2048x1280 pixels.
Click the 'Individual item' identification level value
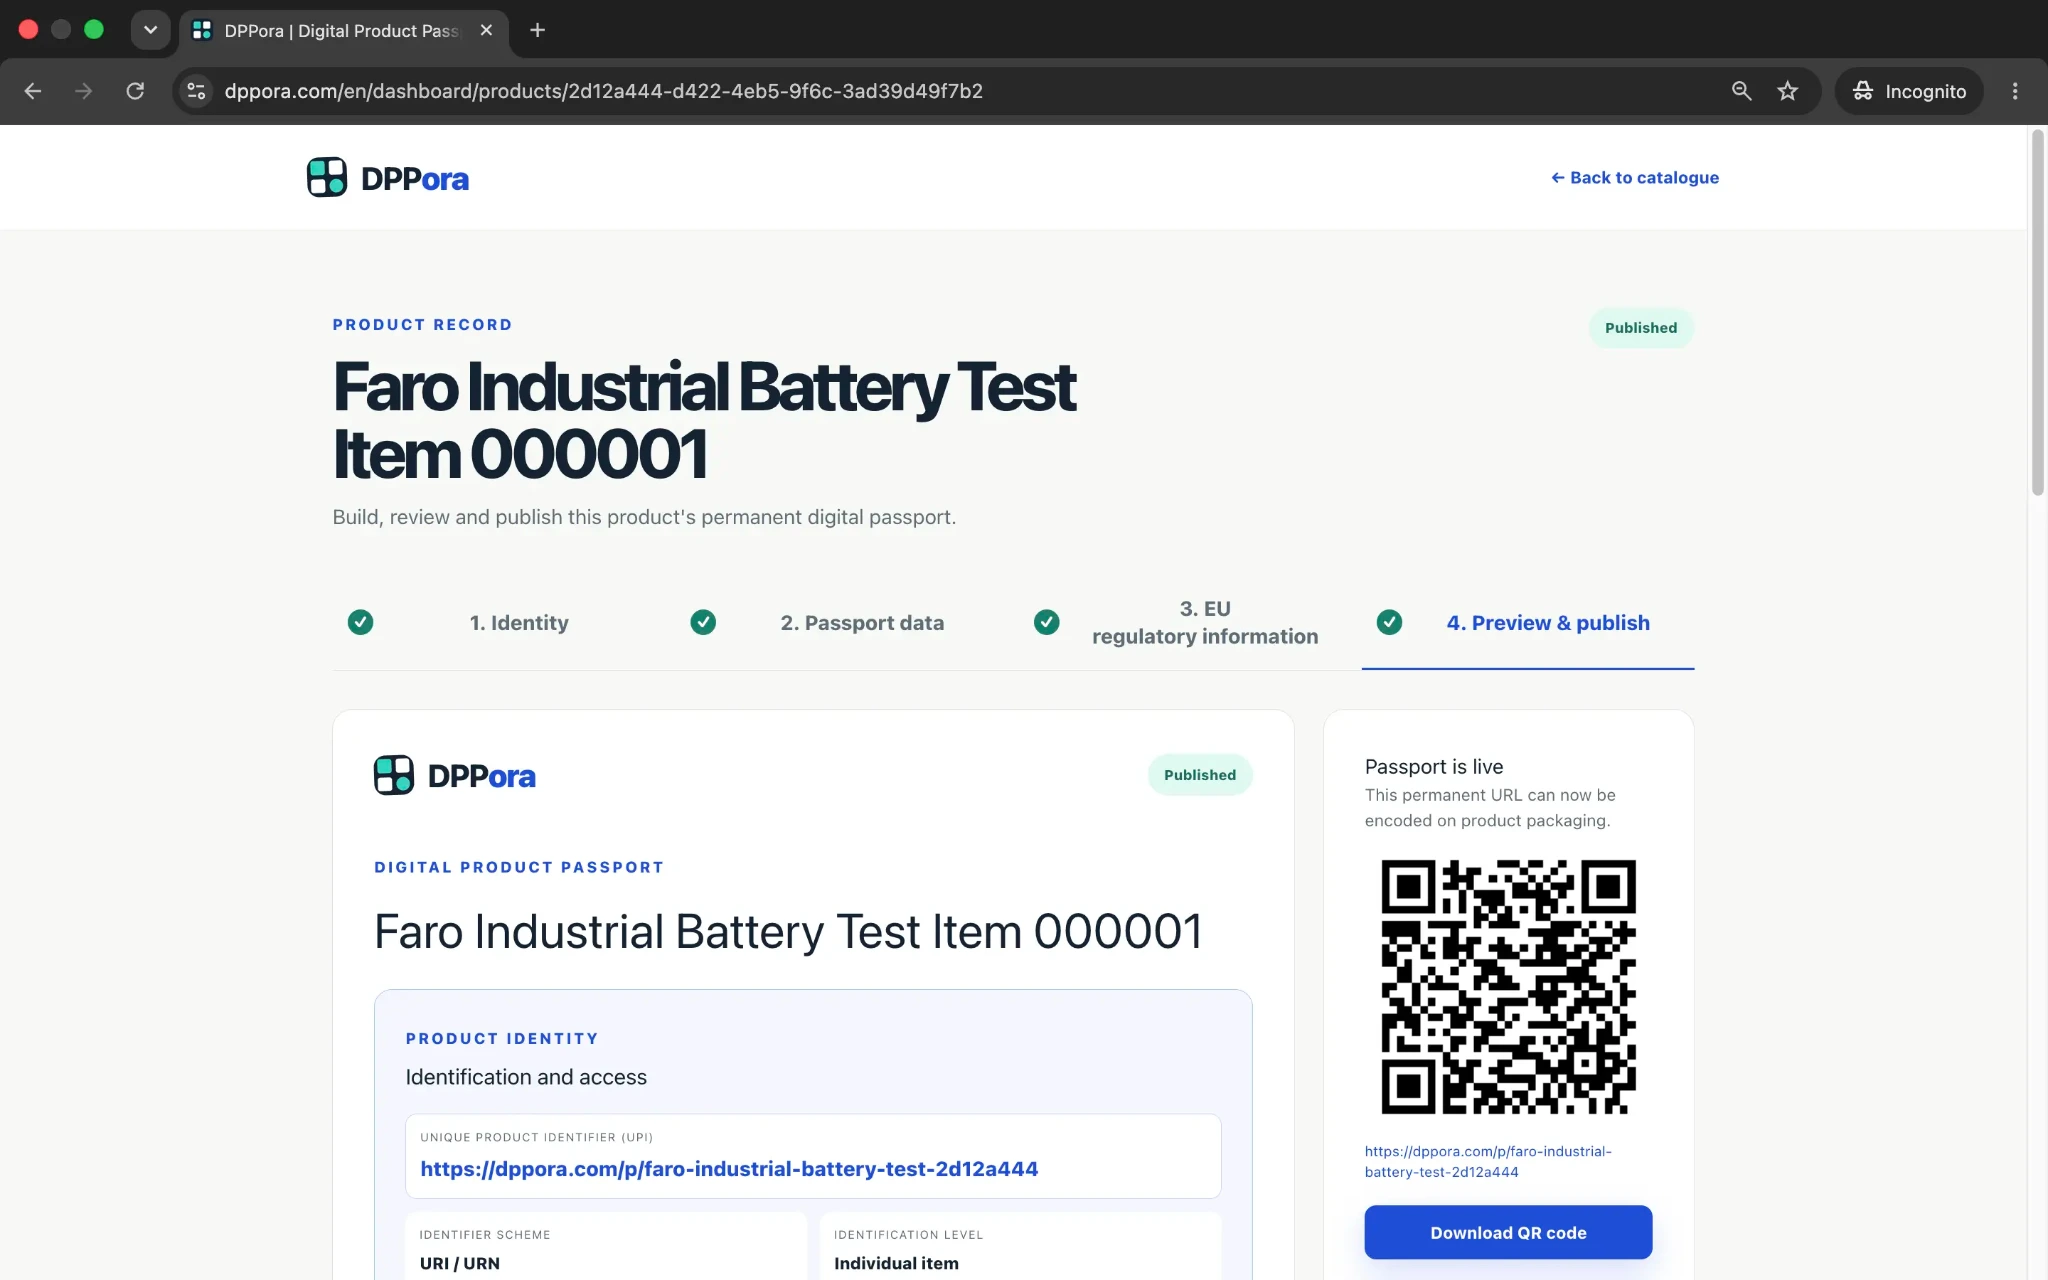[896, 1263]
